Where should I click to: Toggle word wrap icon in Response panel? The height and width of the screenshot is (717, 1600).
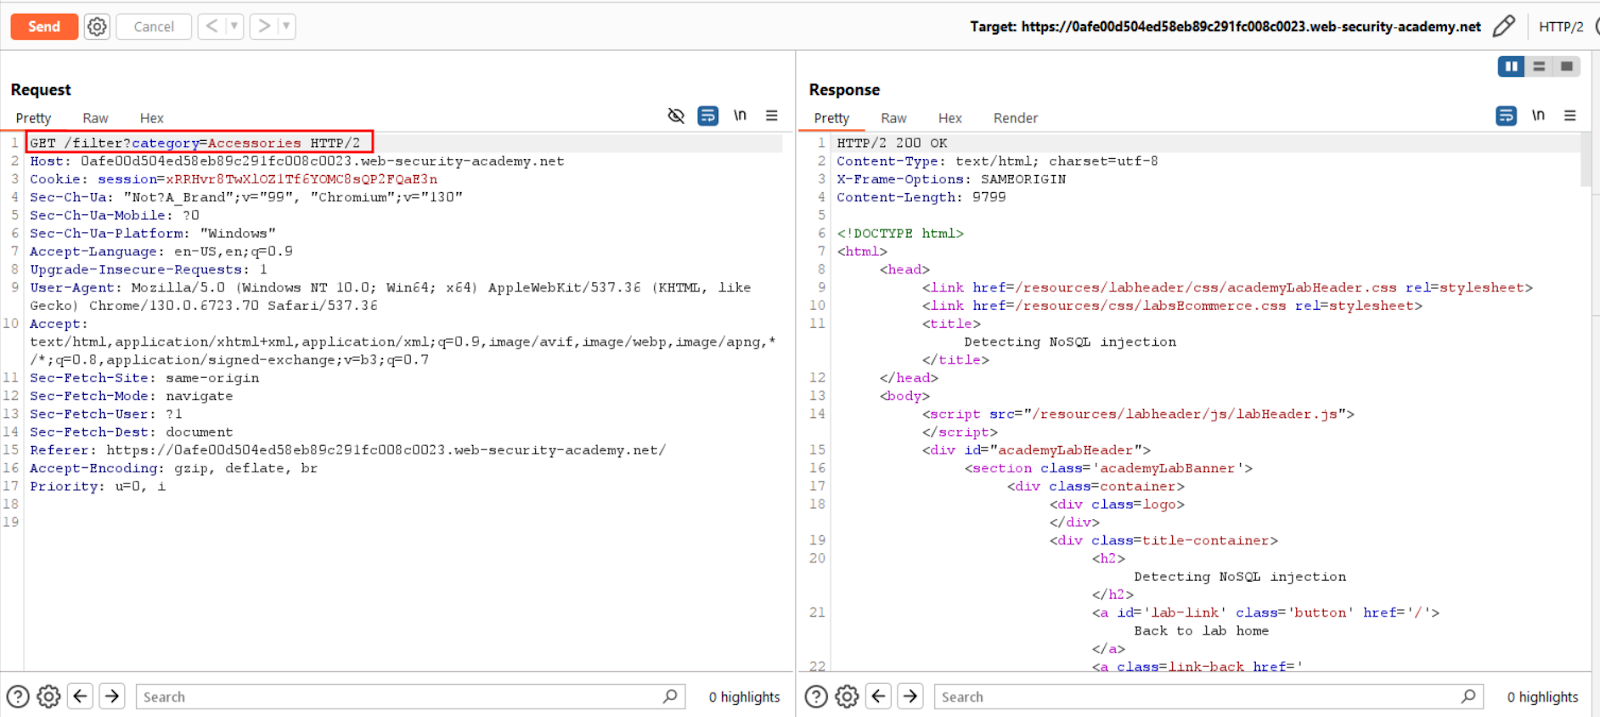pos(1506,116)
